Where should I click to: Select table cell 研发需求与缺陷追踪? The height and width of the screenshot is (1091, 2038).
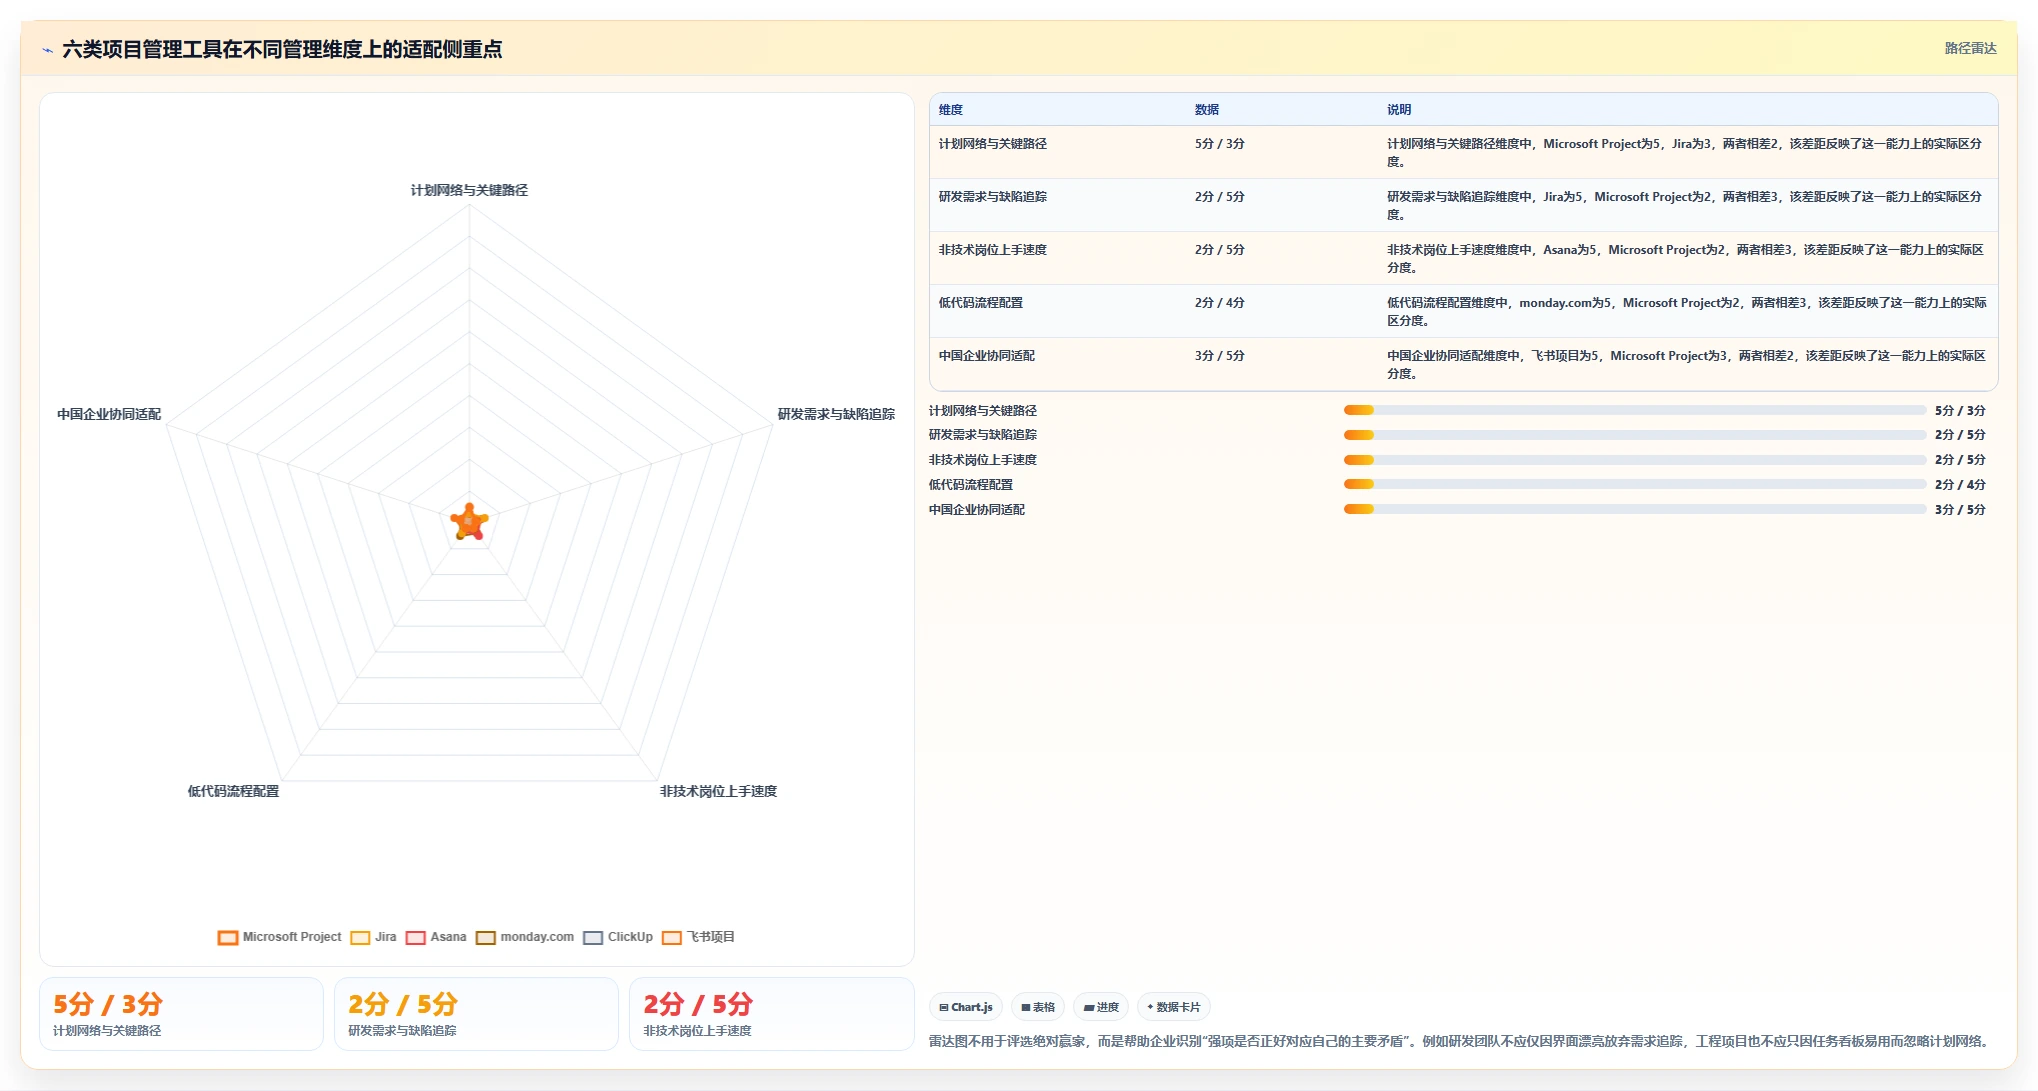[x=993, y=197]
